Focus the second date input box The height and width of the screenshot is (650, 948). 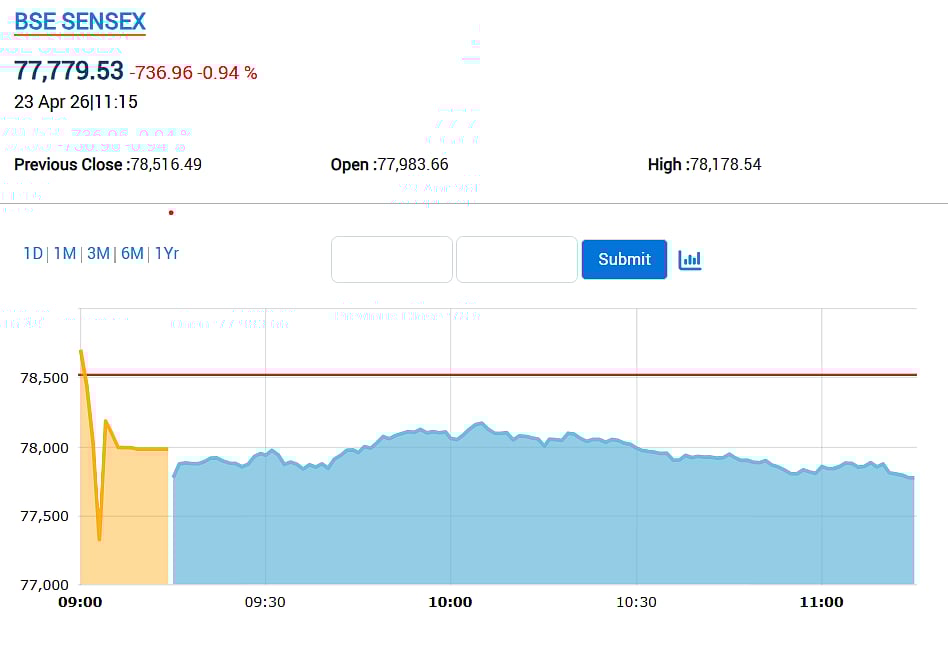pos(517,260)
